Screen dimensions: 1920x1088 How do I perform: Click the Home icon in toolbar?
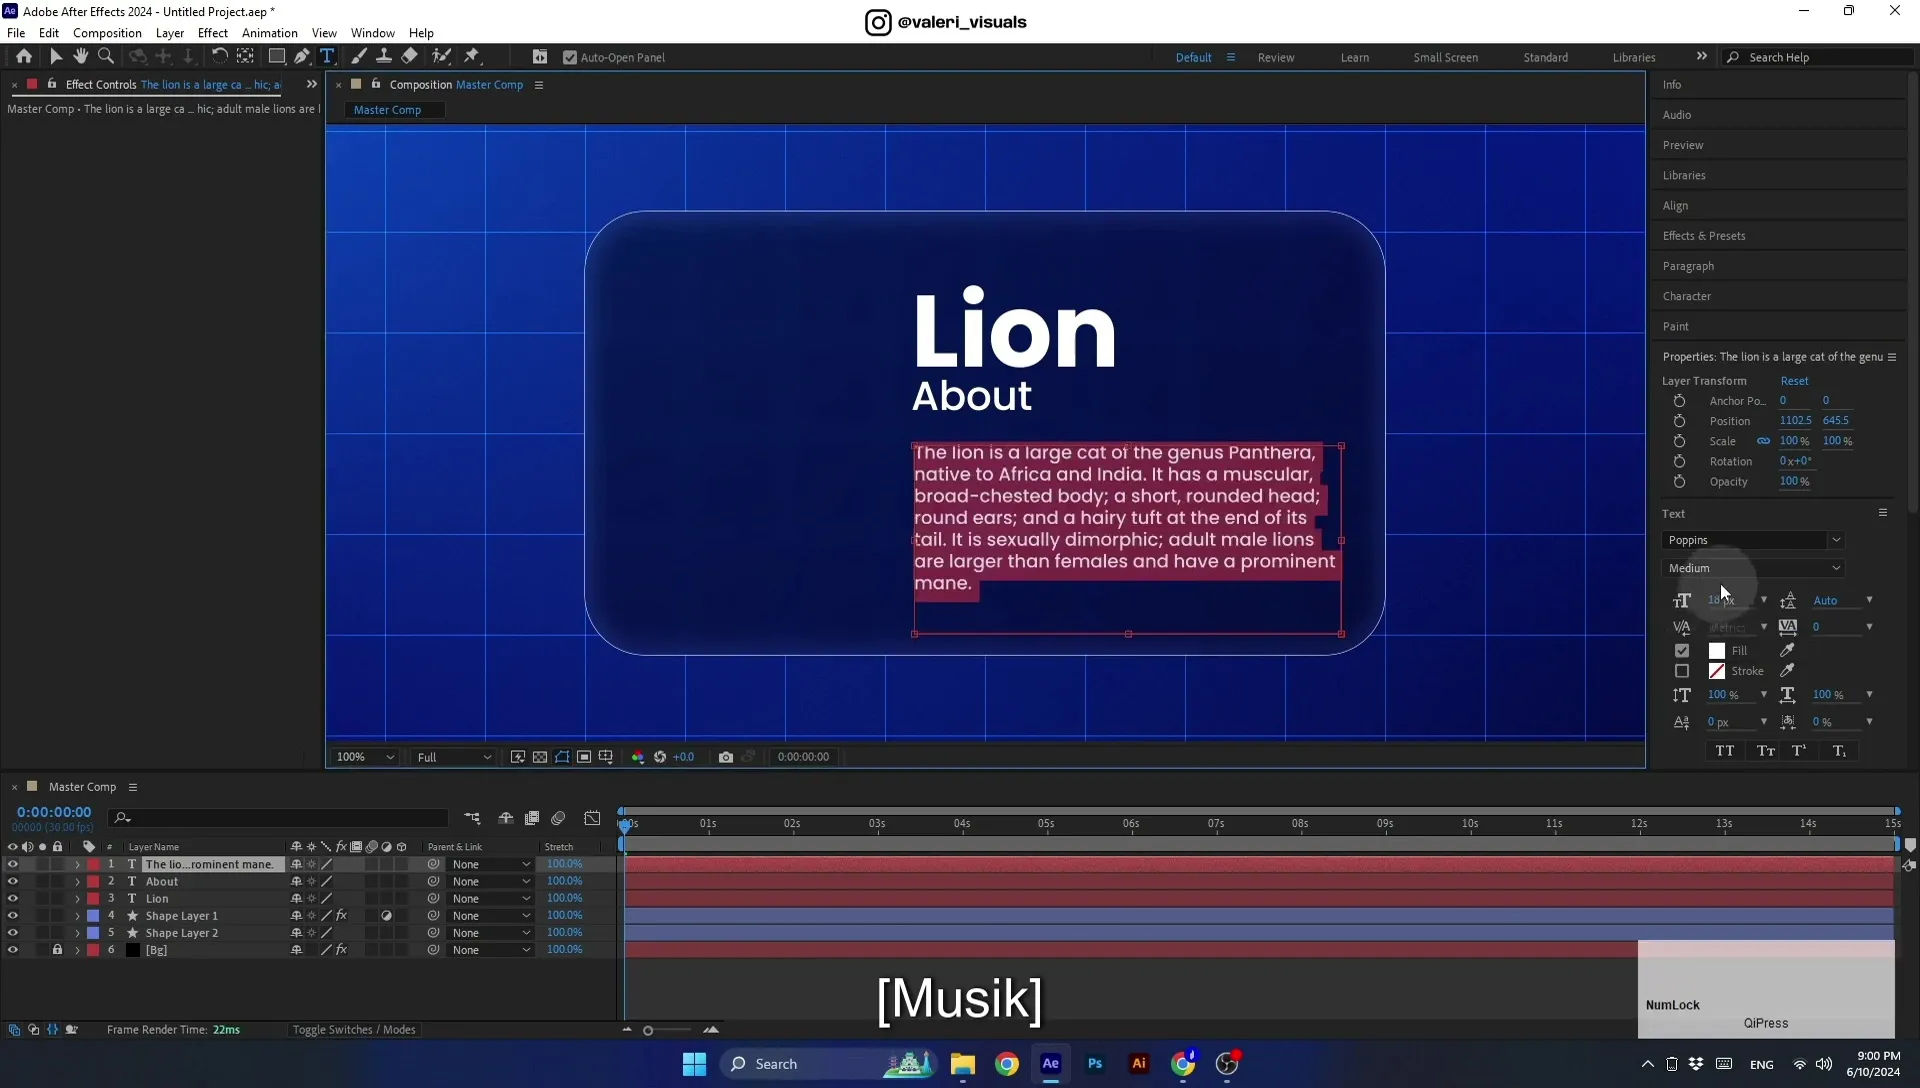[24, 57]
